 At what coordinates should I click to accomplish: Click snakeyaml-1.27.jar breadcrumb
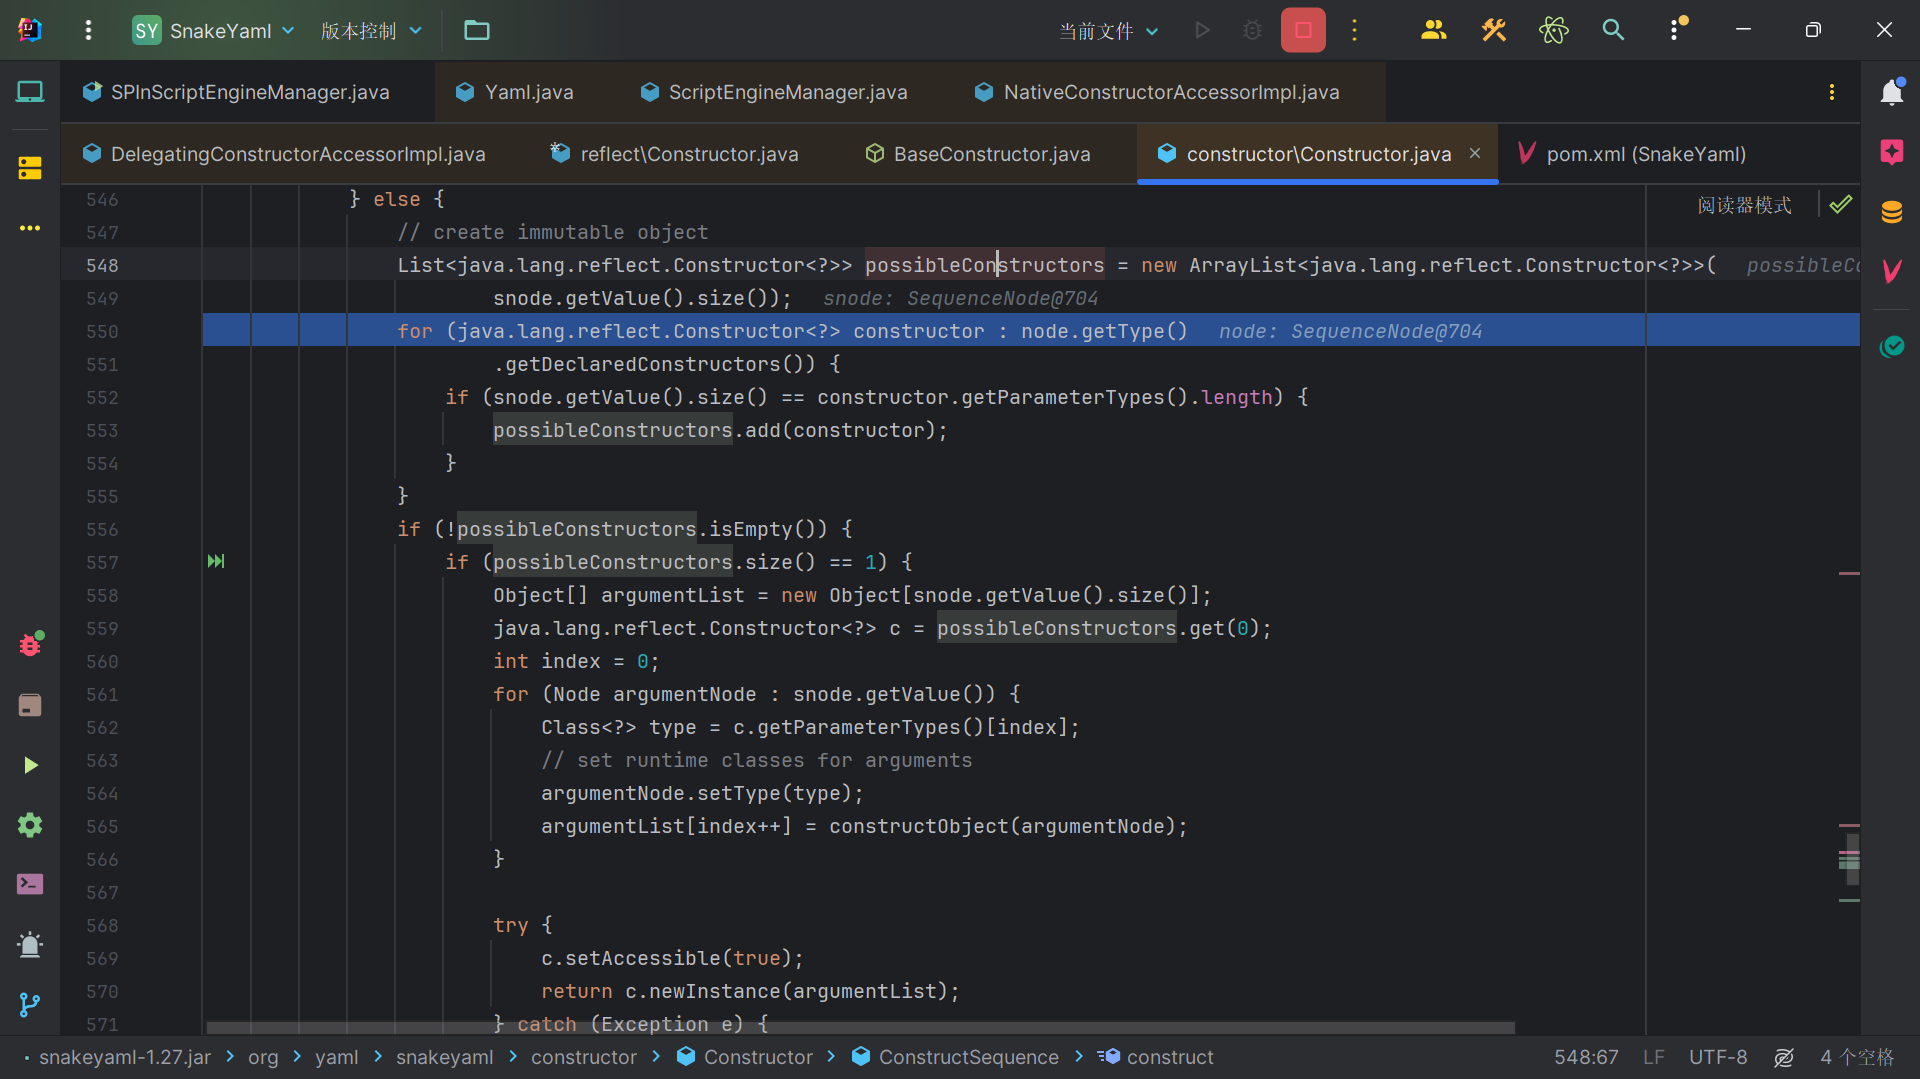point(125,1057)
